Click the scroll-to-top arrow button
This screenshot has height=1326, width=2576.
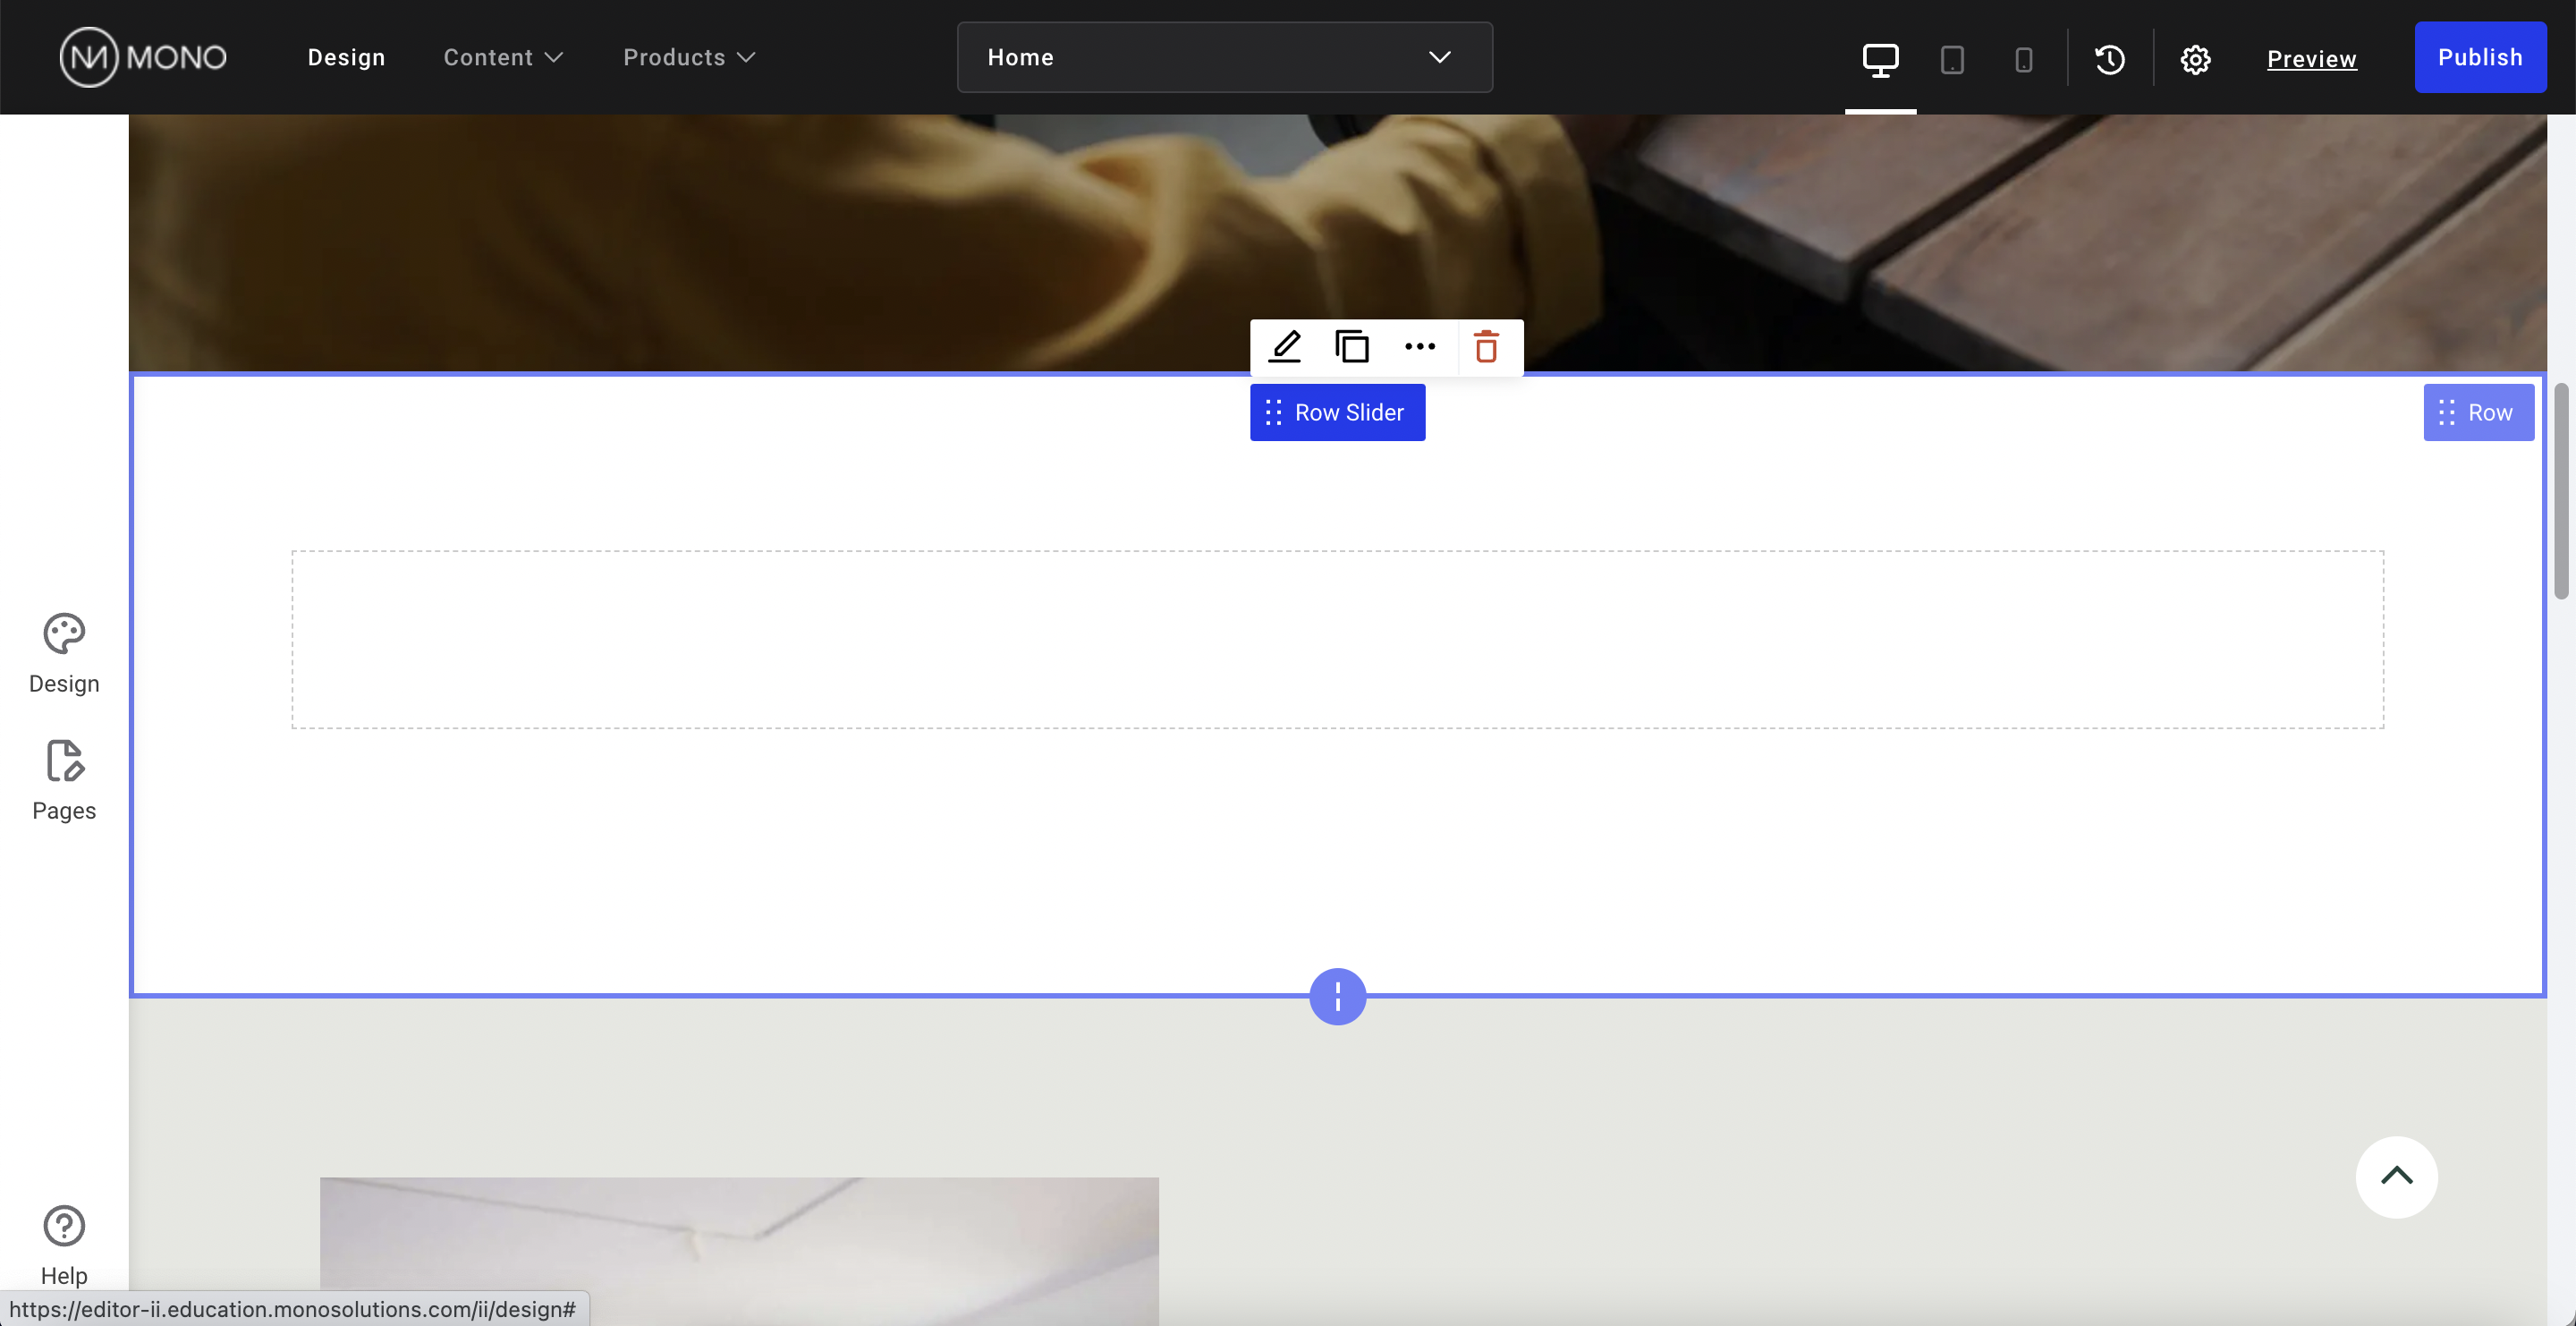tap(2396, 1176)
